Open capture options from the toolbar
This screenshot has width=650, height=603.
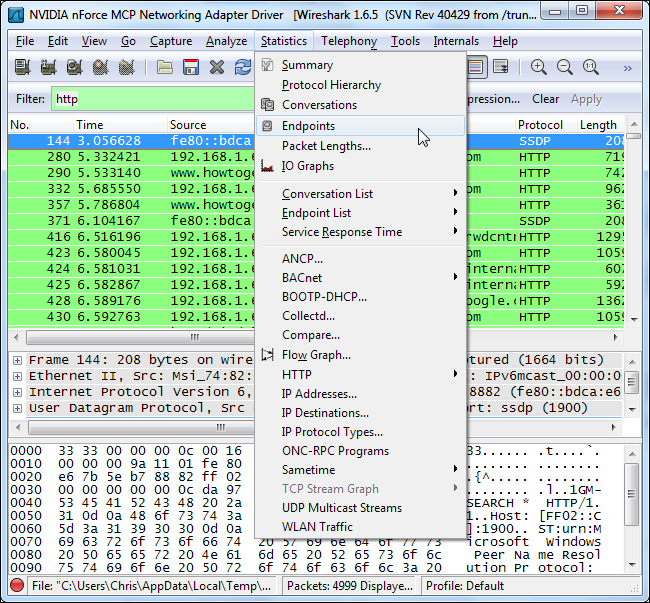(x=48, y=68)
